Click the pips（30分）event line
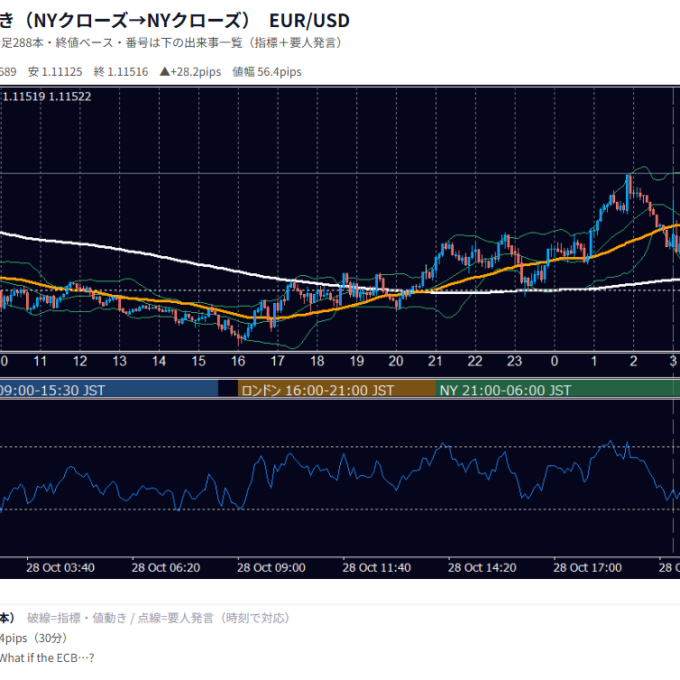This screenshot has width=680, height=680. tap(33, 638)
